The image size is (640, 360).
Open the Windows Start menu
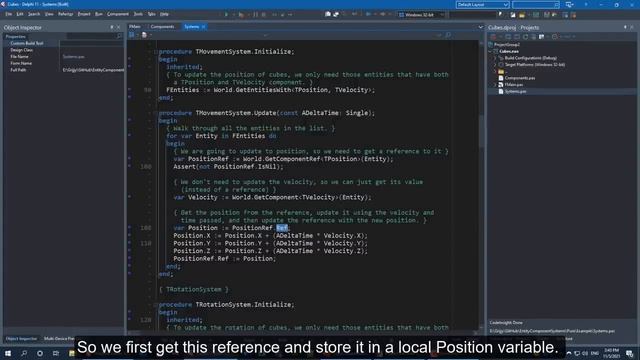[8, 353]
